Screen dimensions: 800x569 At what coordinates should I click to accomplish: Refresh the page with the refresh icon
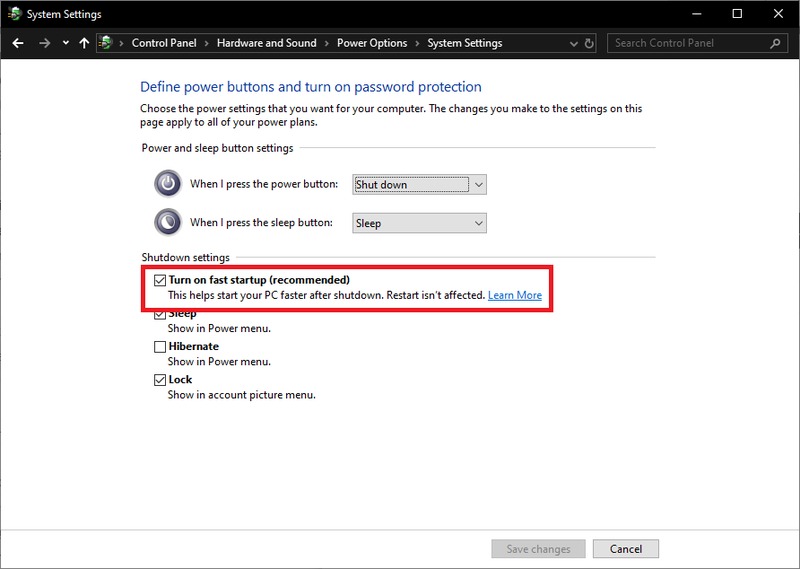pyautogui.click(x=589, y=44)
